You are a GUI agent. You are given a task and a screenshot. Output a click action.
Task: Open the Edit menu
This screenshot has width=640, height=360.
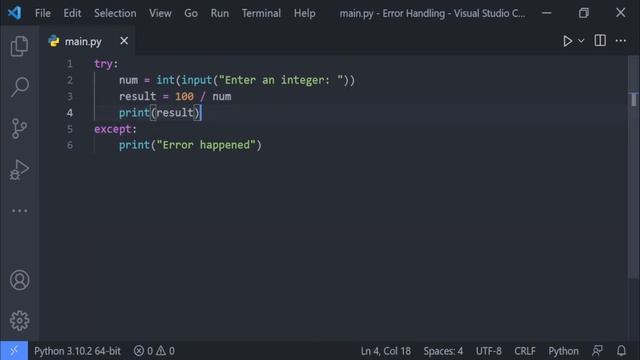tap(72, 13)
